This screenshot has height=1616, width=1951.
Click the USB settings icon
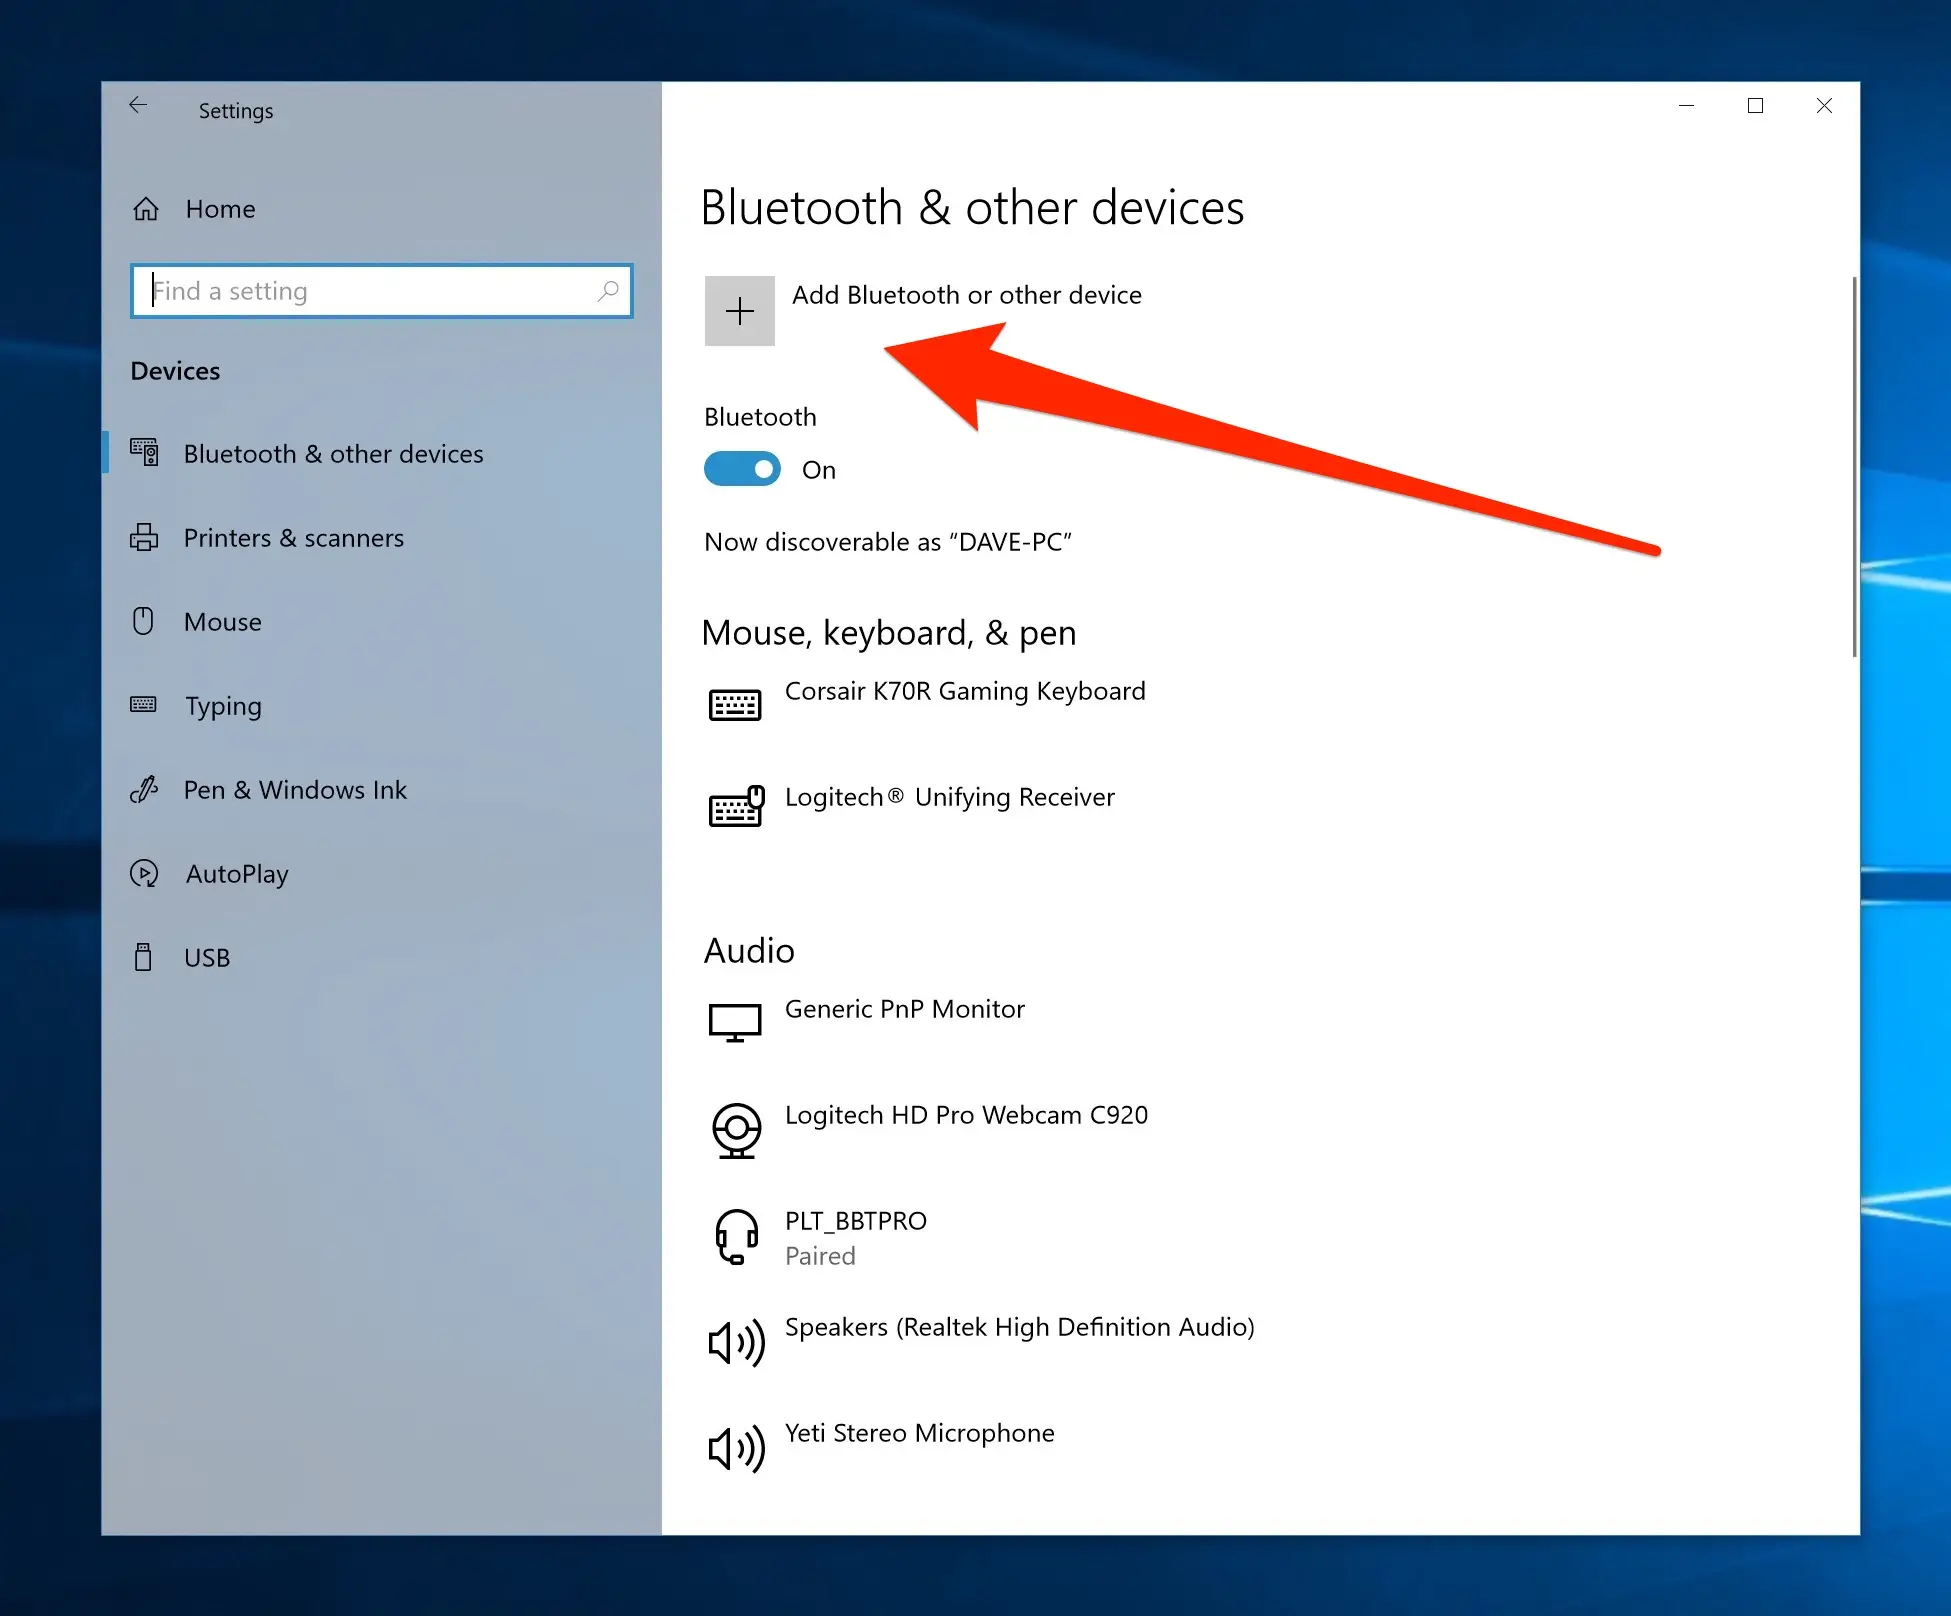144,956
